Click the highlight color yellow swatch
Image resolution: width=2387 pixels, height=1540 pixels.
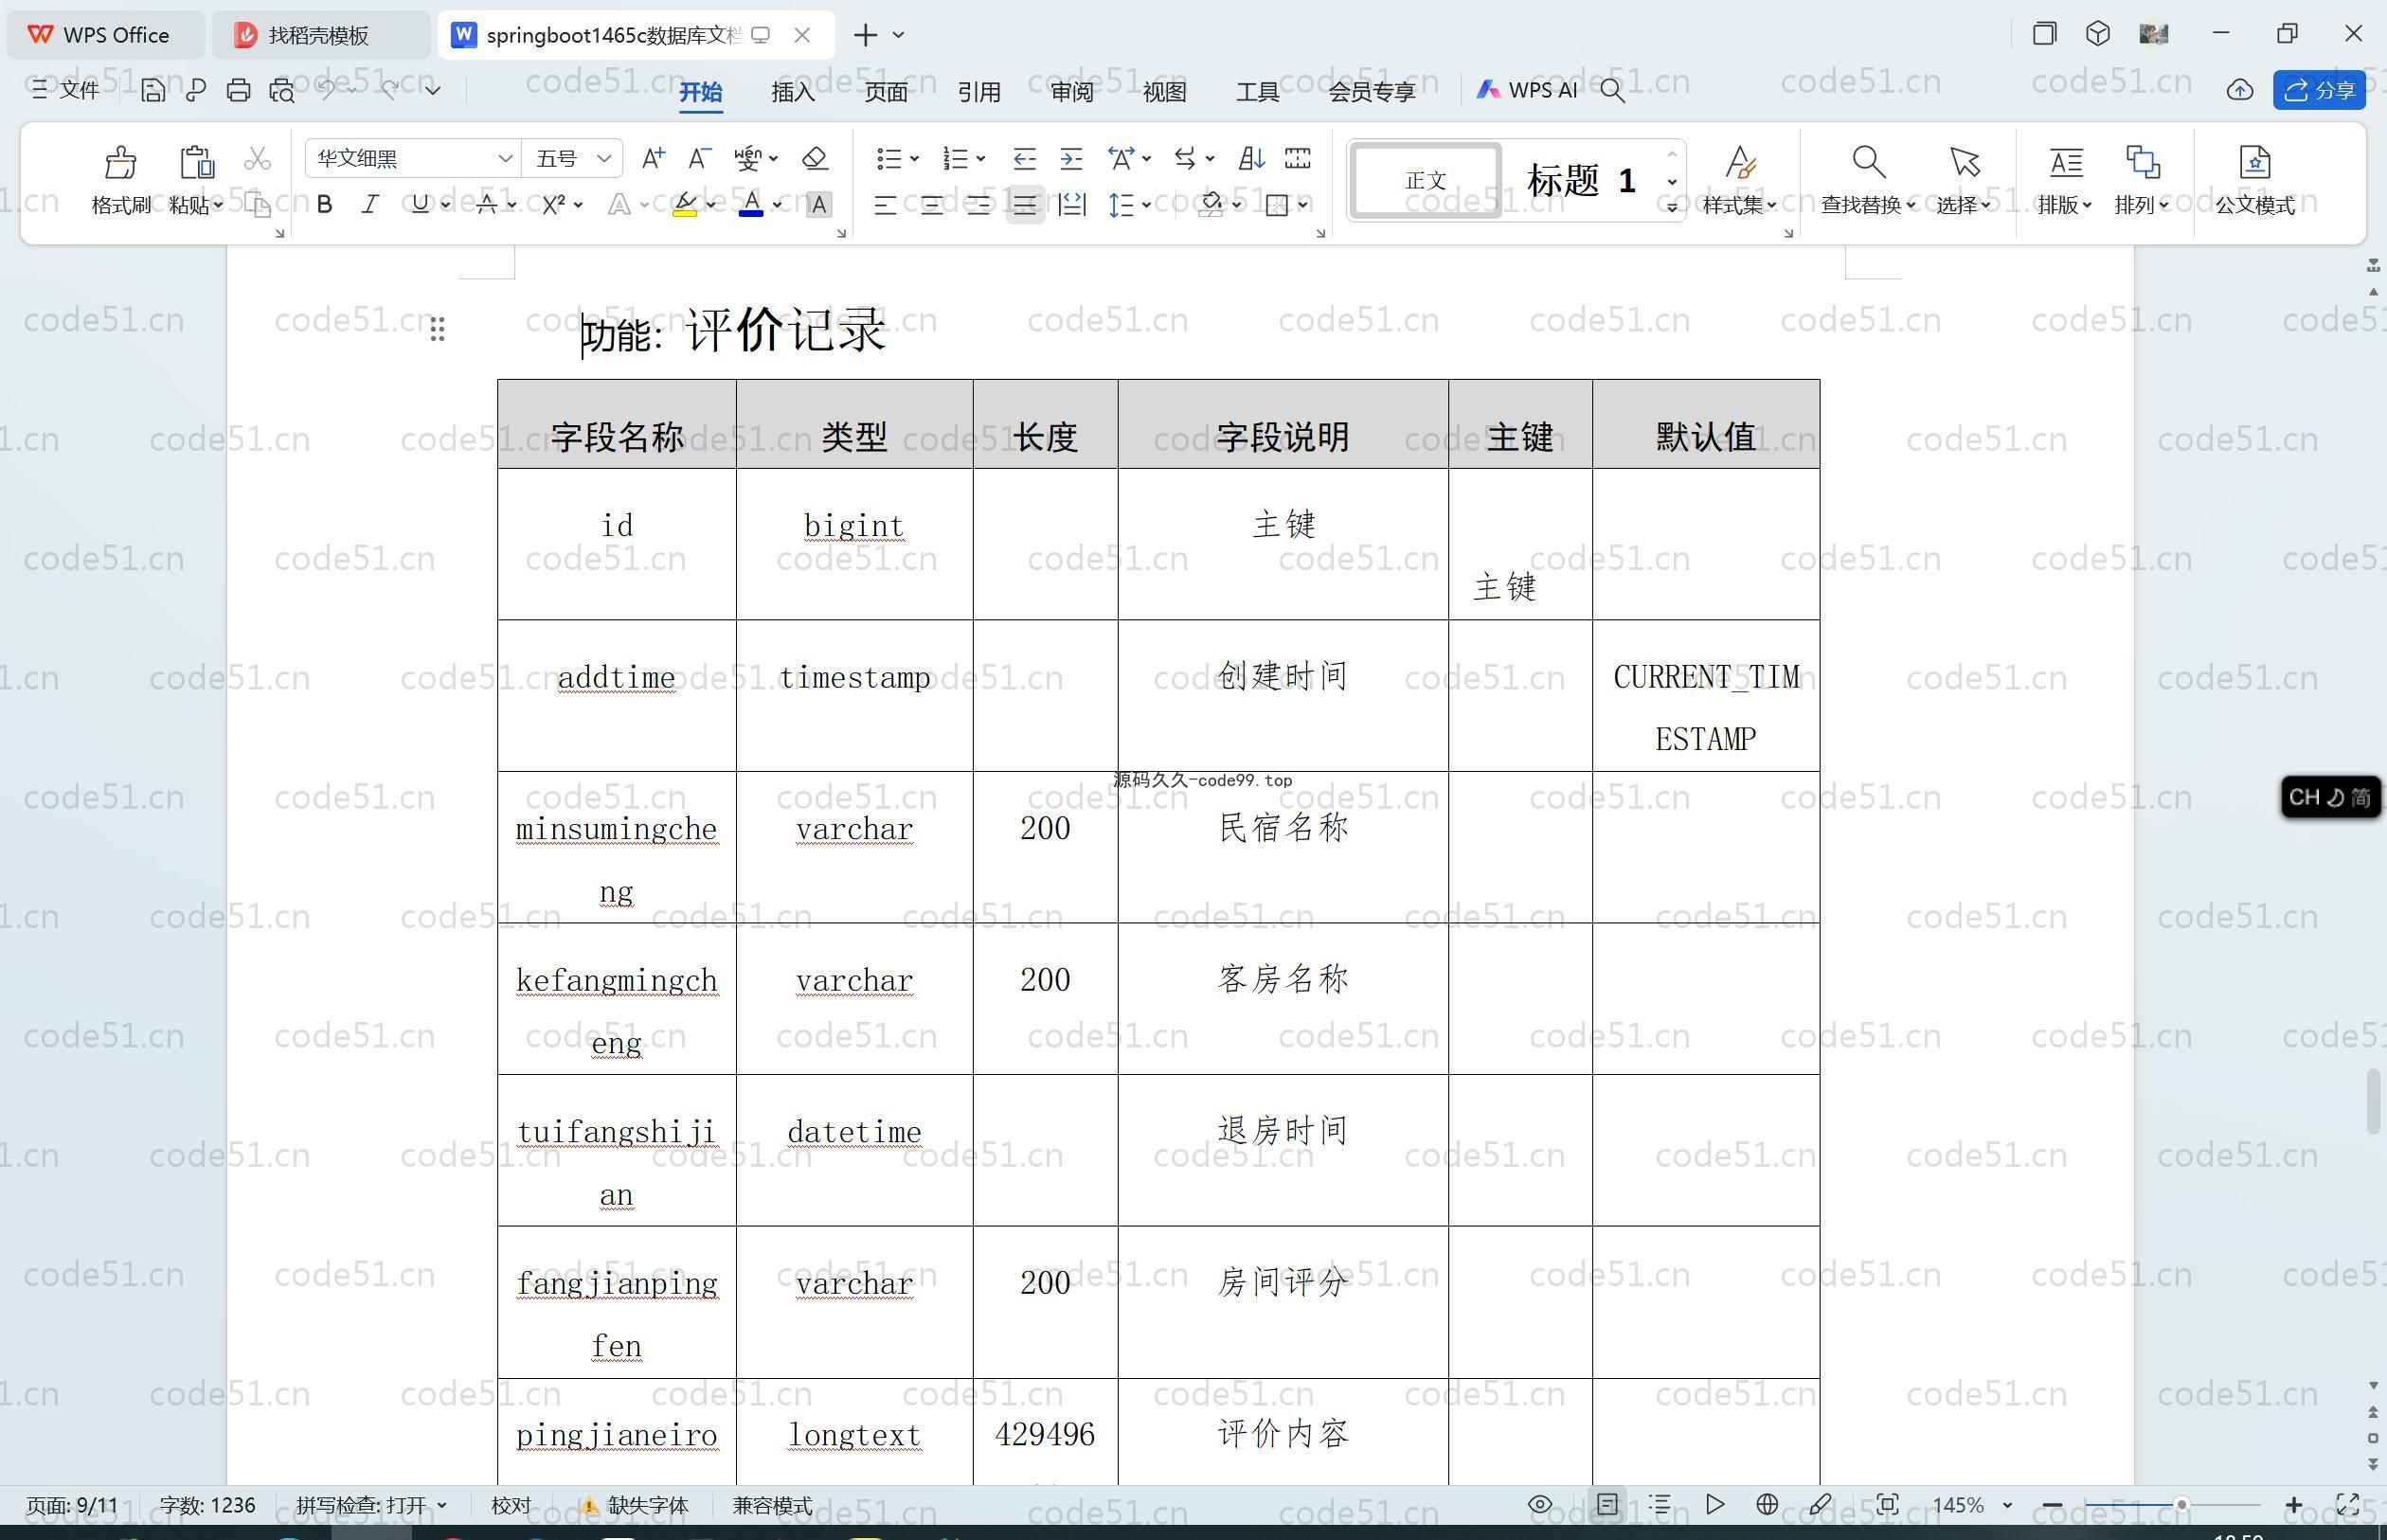pyautogui.click(x=684, y=205)
